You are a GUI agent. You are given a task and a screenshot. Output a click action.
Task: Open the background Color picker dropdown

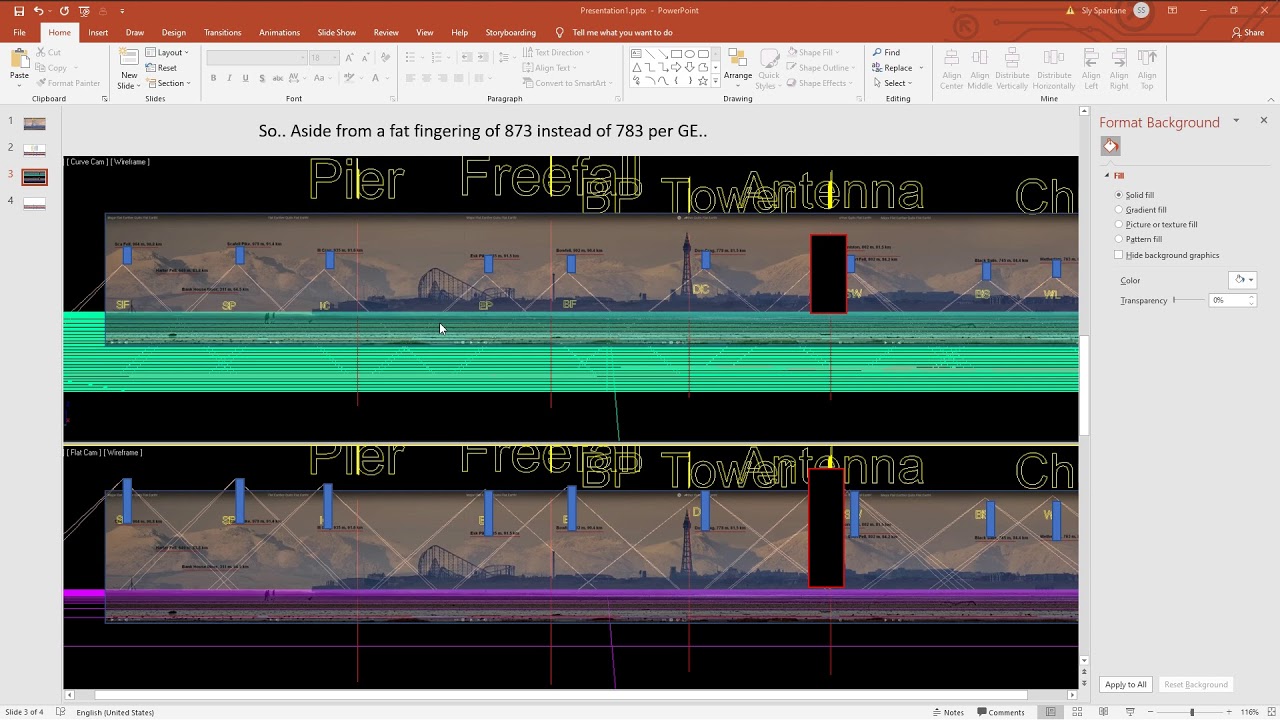coord(1243,280)
